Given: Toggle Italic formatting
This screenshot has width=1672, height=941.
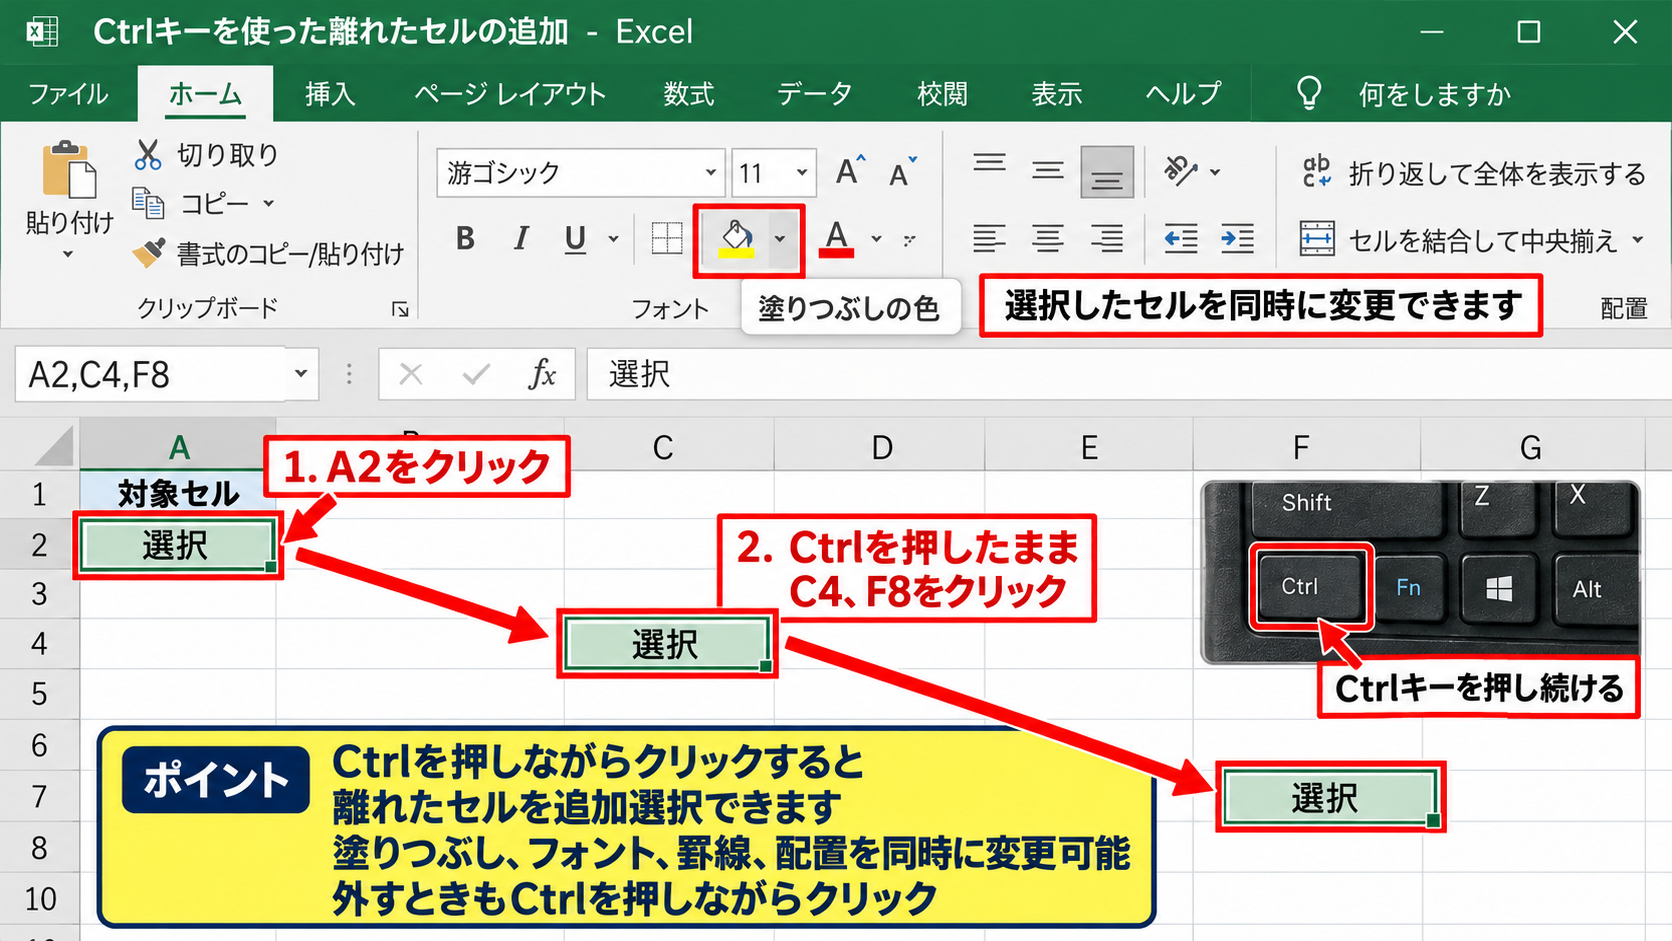Looking at the screenshot, I should pyautogui.click(x=521, y=239).
